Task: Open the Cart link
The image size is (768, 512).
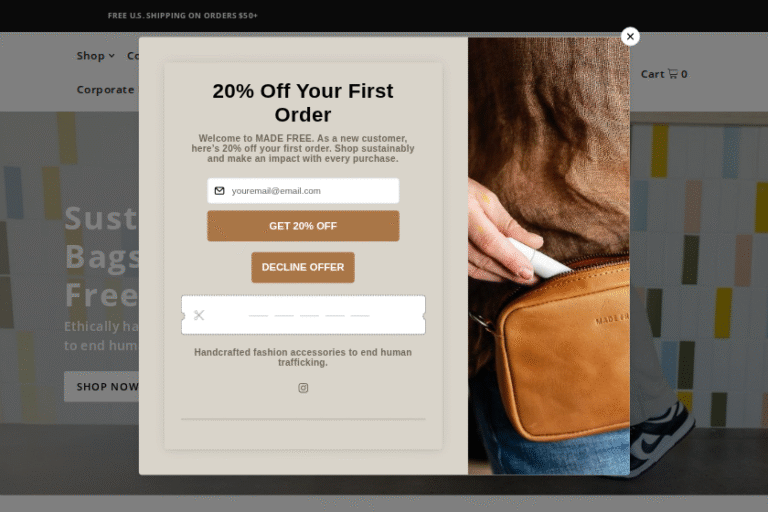Action: point(664,74)
